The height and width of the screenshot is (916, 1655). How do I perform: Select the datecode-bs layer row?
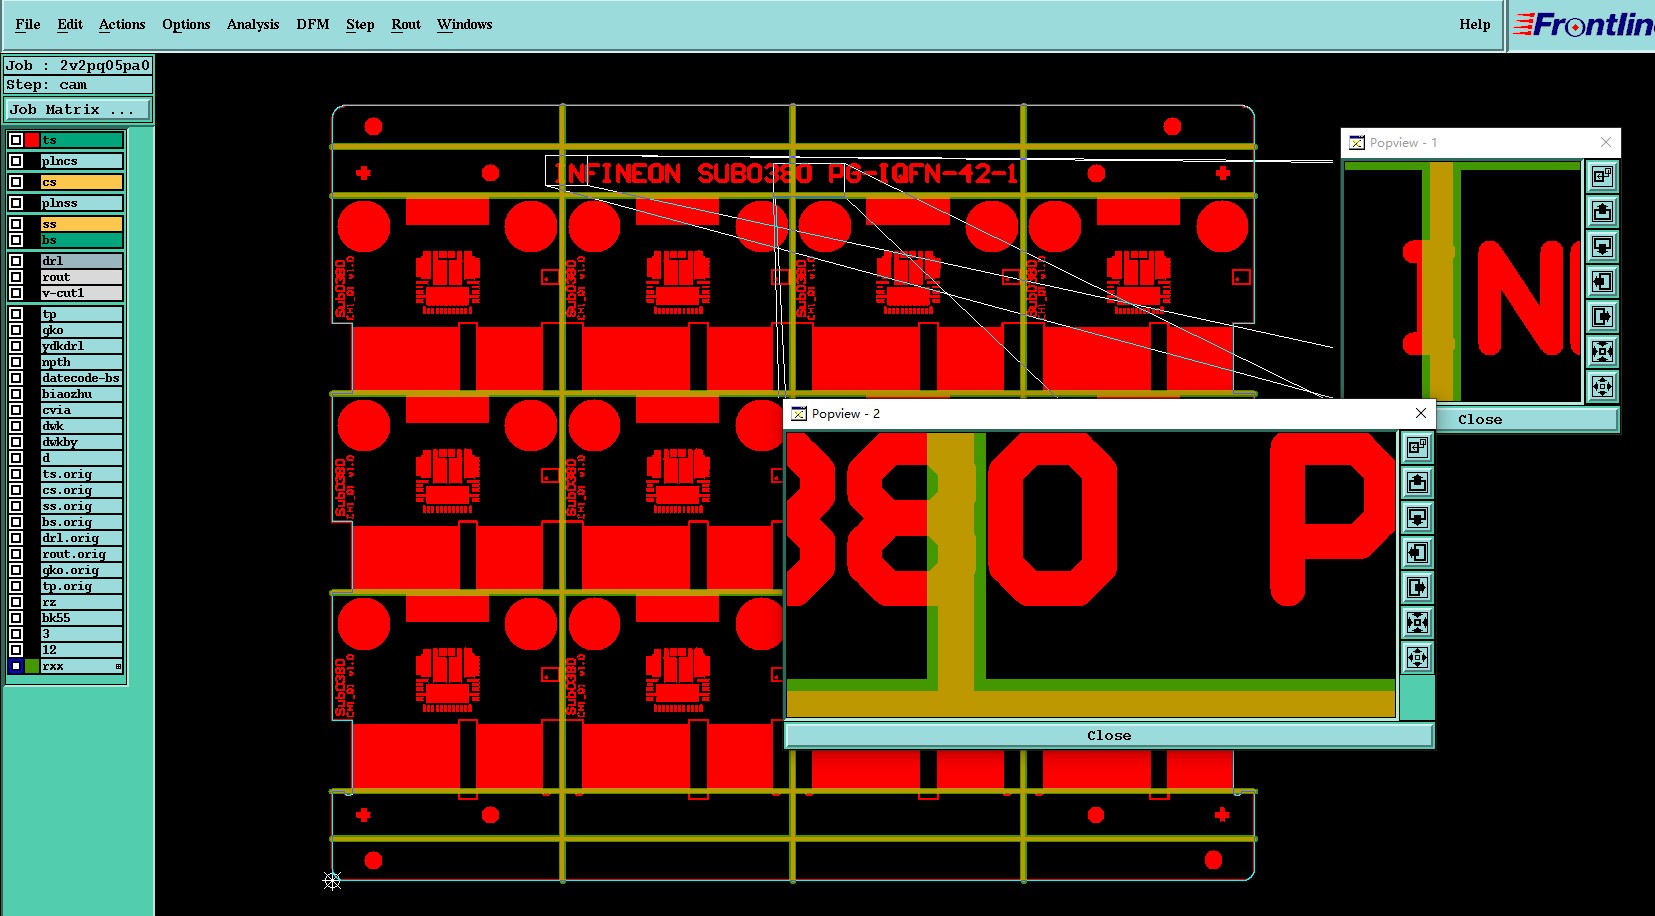pos(81,378)
